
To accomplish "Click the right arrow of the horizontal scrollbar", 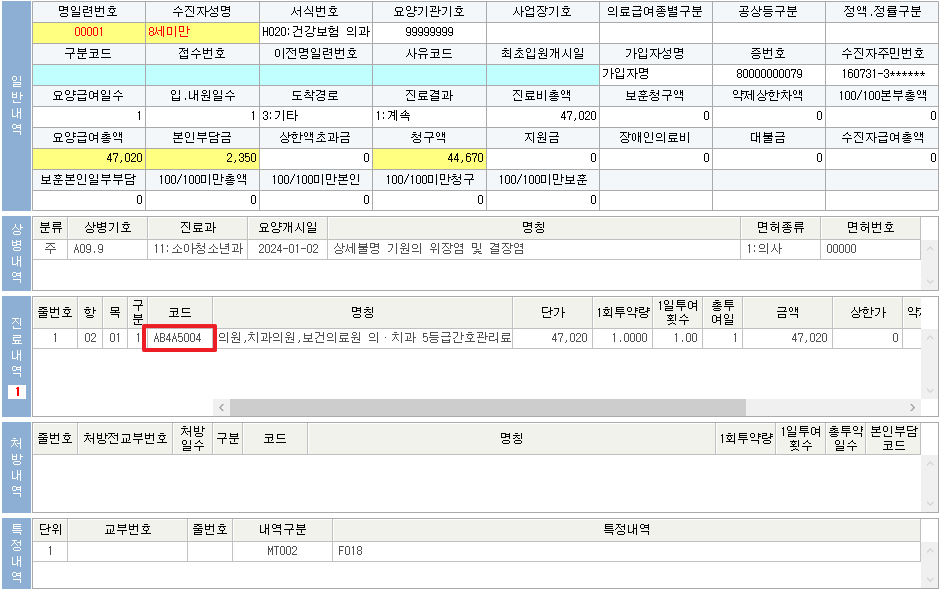I will point(912,408).
